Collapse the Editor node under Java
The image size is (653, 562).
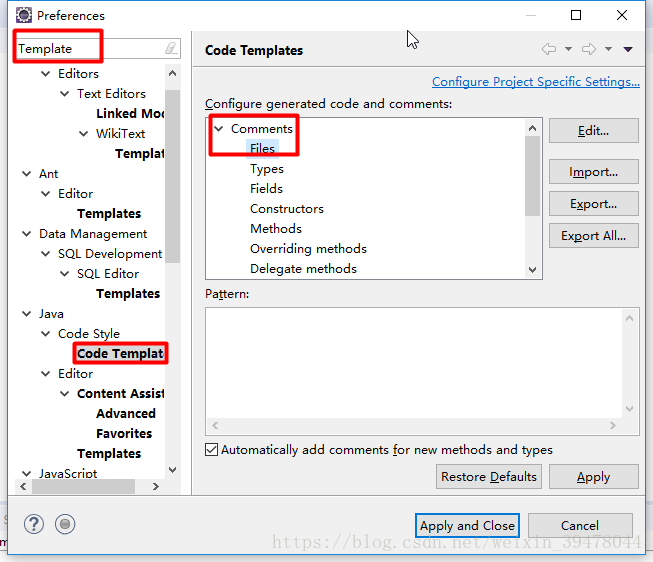pyautogui.click(x=45, y=374)
